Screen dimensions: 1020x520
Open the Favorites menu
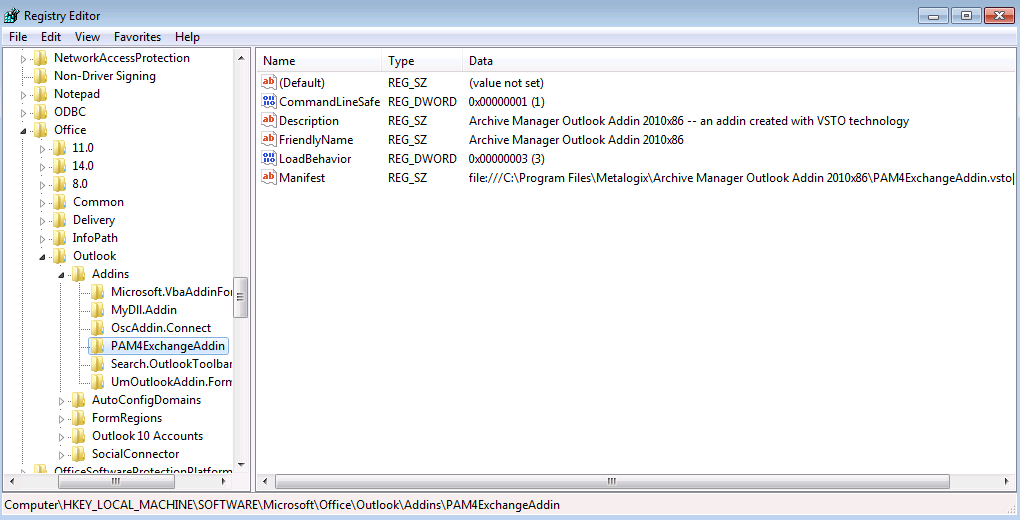(x=137, y=37)
